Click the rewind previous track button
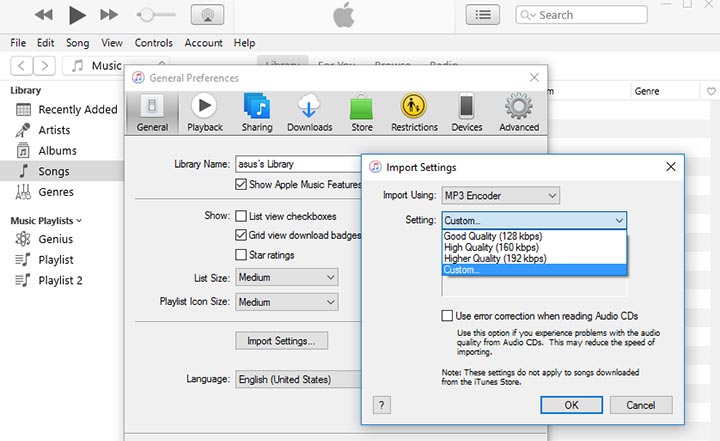 tap(44, 15)
